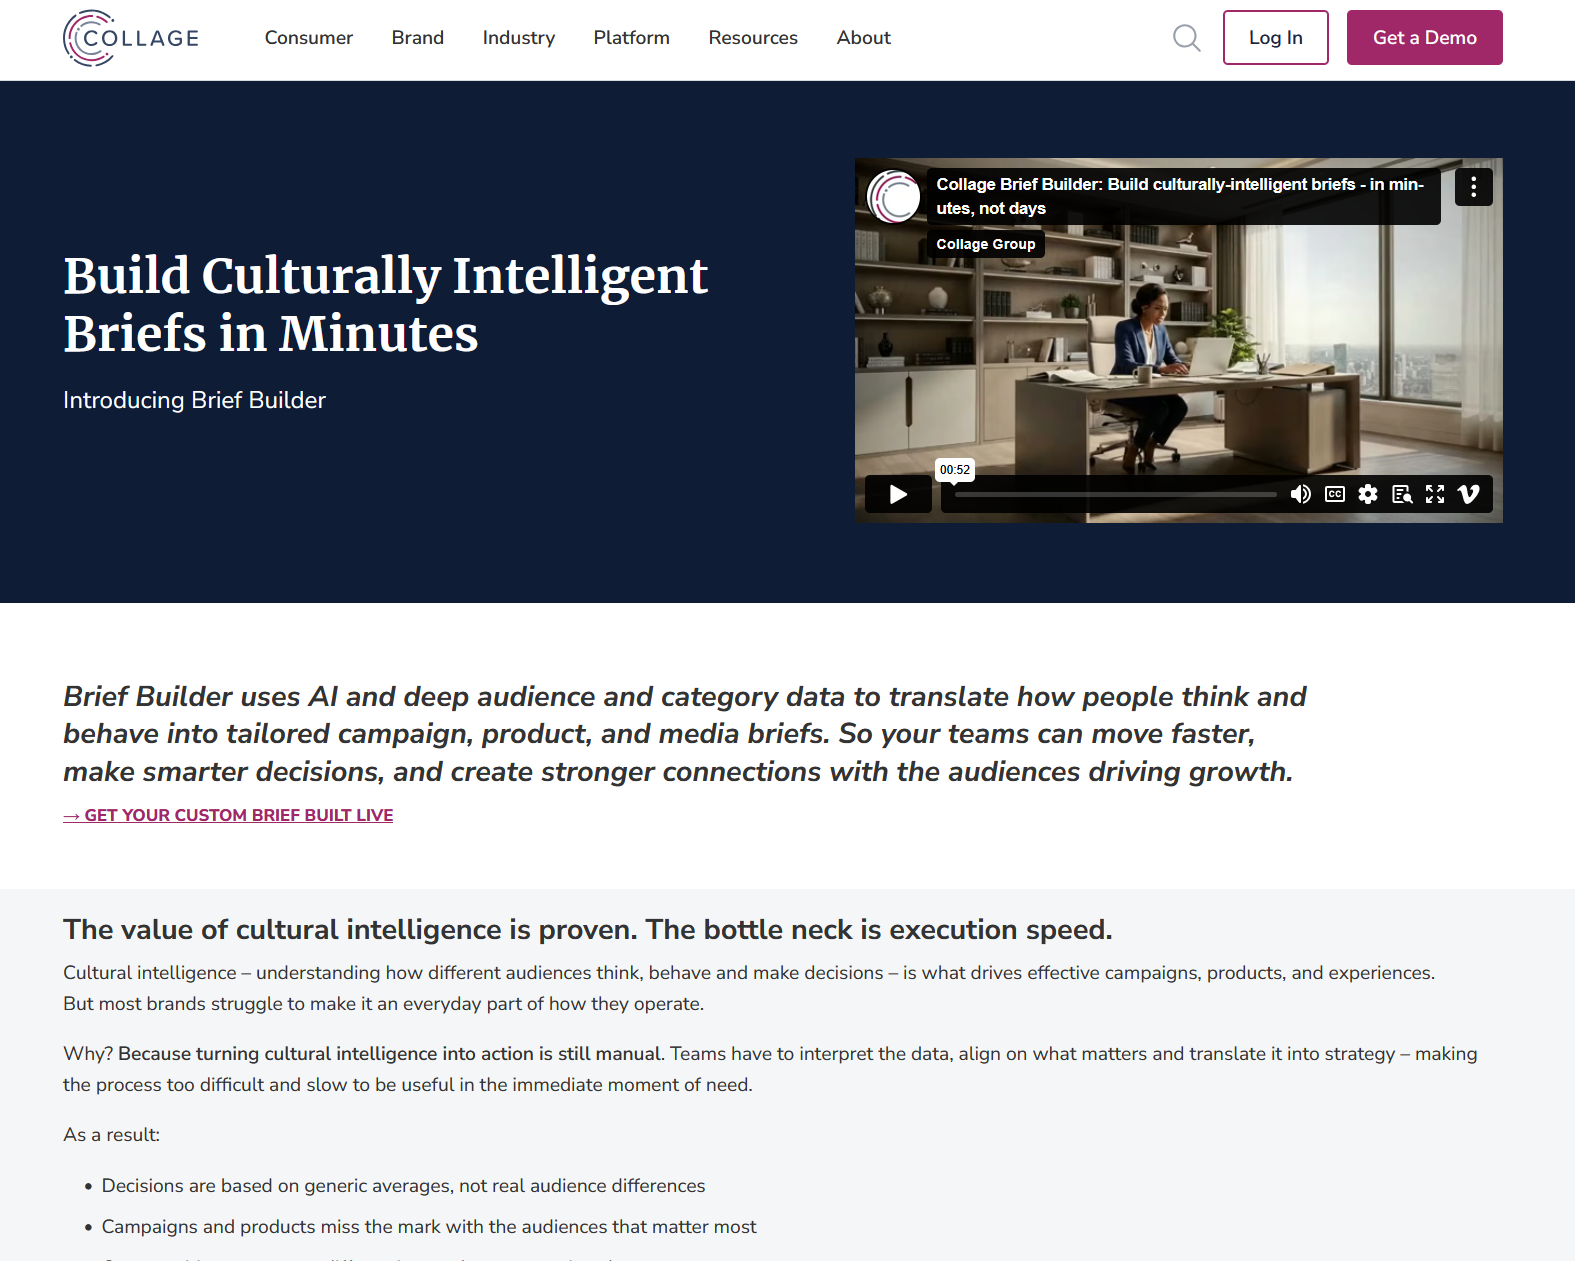Viewport: 1575px width, 1261px height.
Task: Toggle closed captions on the video
Action: [x=1334, y=494]
